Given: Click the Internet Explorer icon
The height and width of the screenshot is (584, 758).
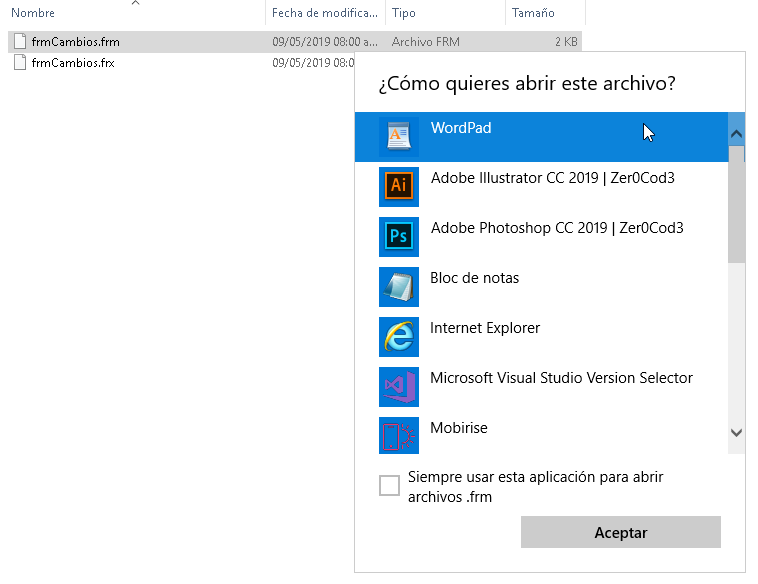Looking at the screenshot, I should click(x=399, y=336).
